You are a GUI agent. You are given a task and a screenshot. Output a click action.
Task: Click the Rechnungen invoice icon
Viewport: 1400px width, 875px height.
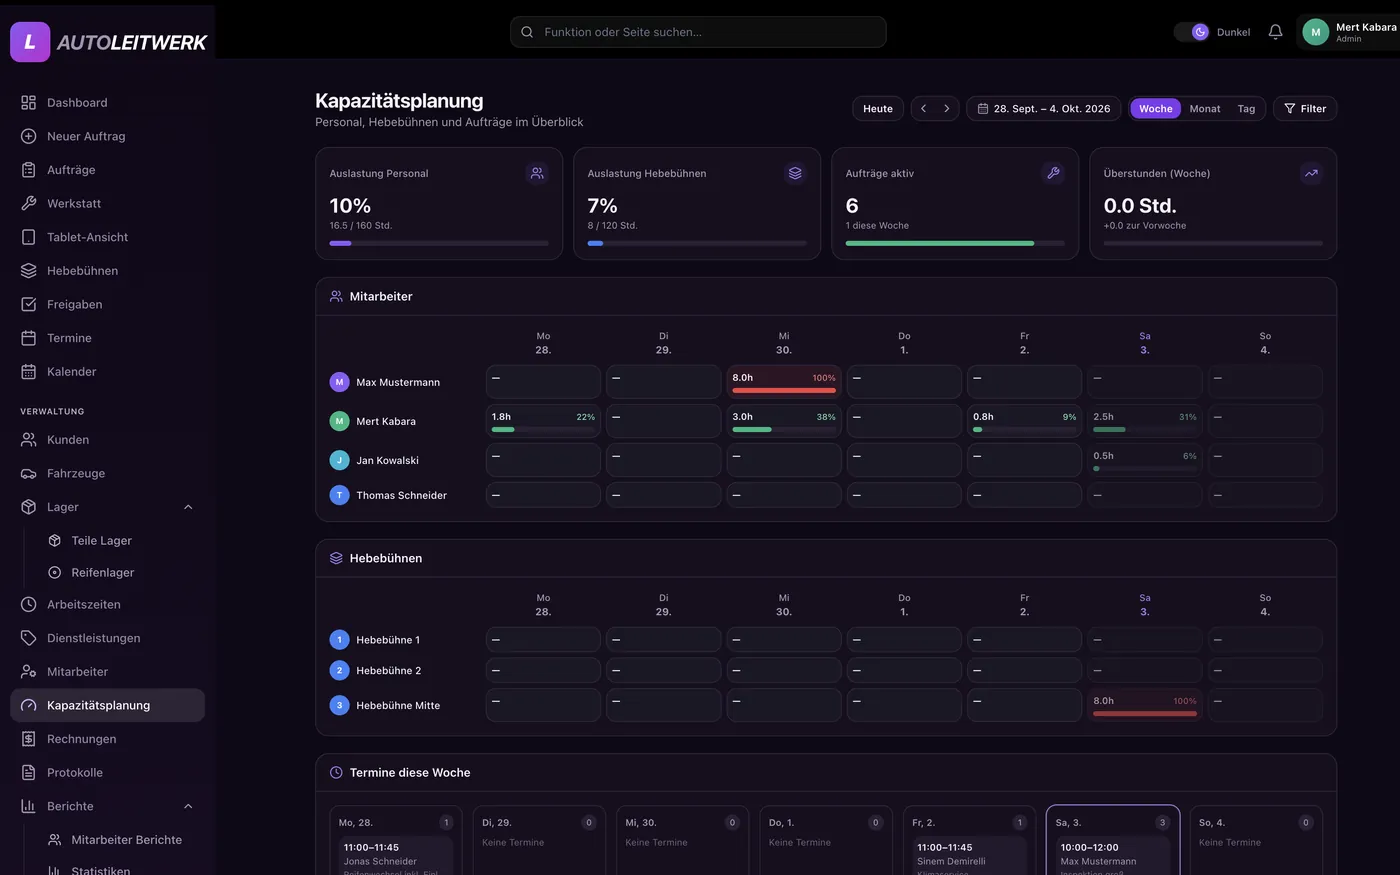click(x=29, y=739)
